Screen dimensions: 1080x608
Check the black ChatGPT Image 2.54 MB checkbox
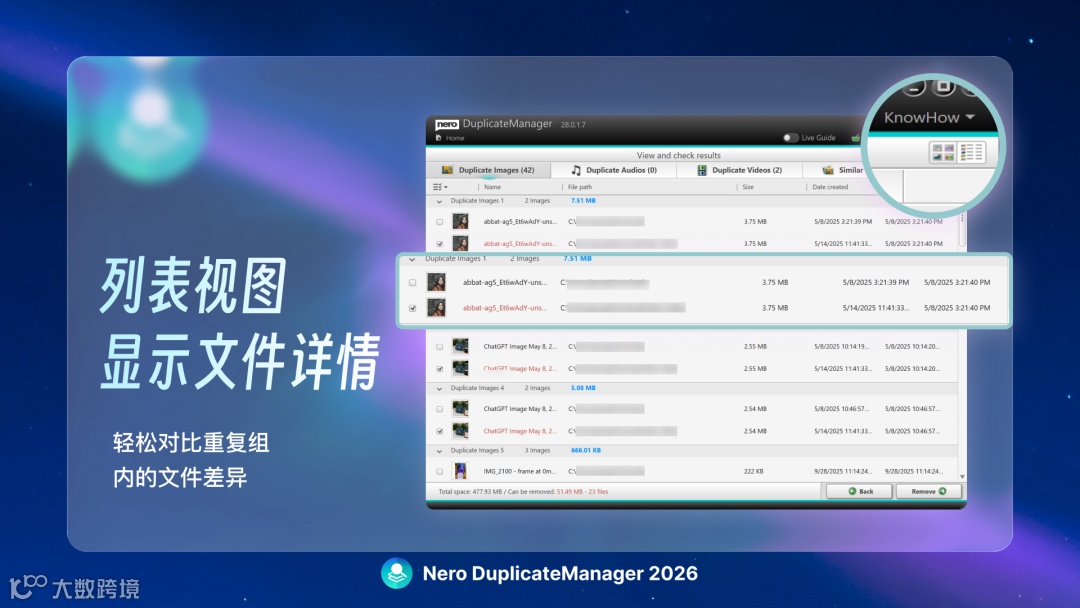(x=439, y=409)
